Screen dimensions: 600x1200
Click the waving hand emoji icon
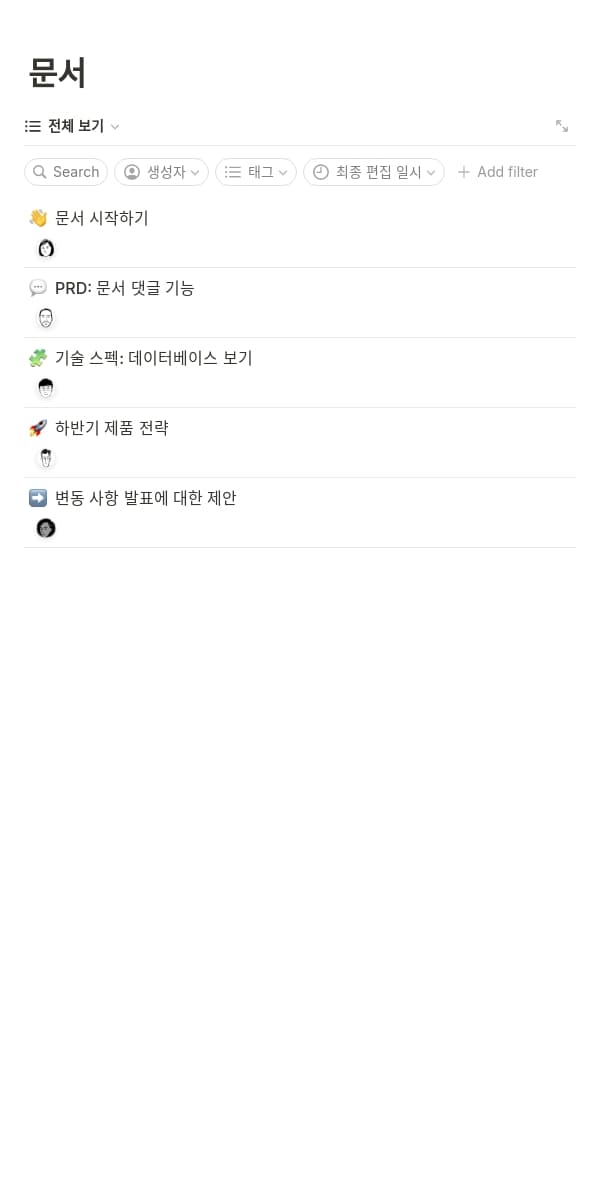coord(38,218)
